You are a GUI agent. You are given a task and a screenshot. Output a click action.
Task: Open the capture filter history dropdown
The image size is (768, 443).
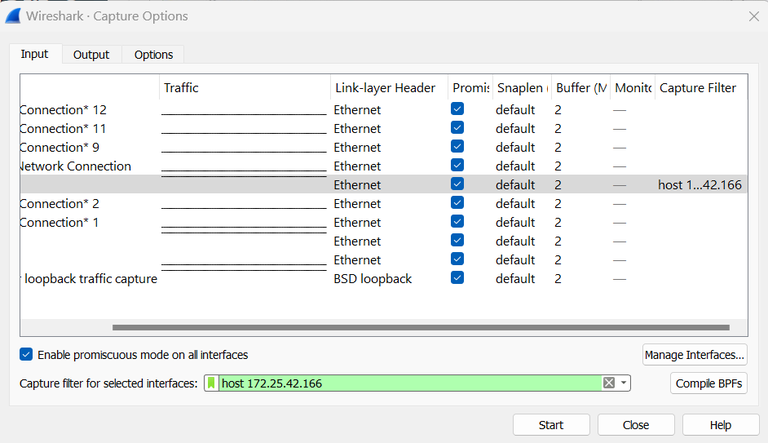click(x=624, y=383)
